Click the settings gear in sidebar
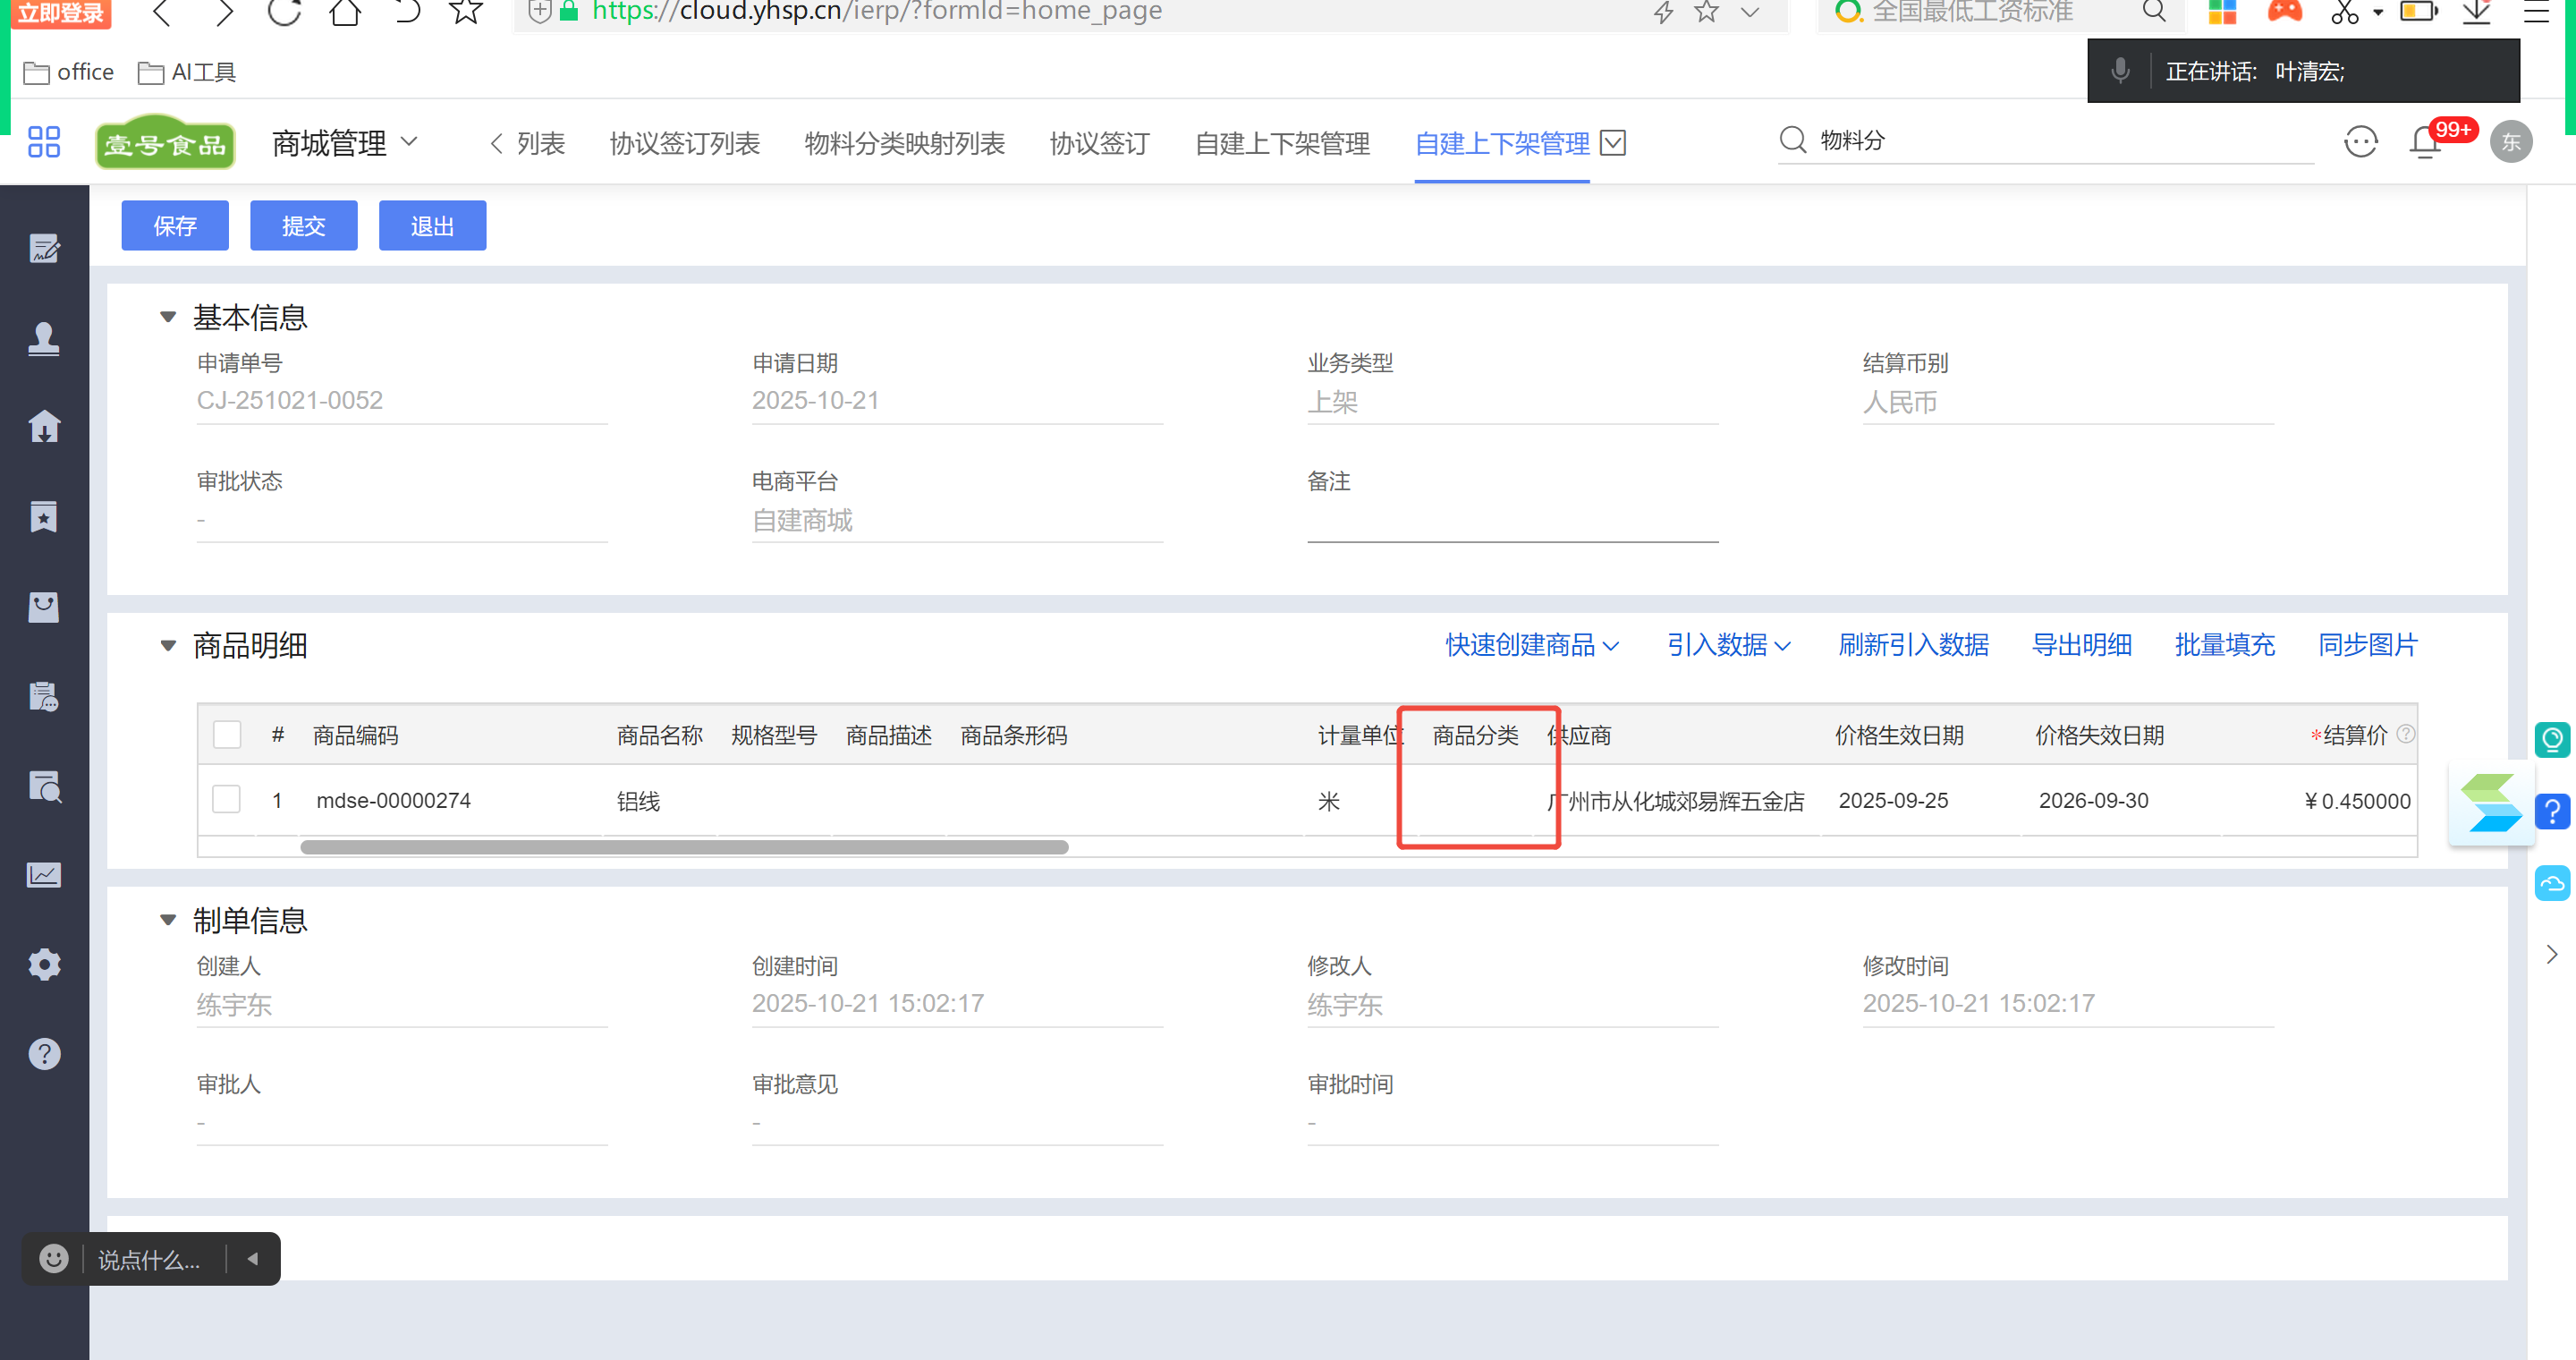2576x1360 pixels. pyautogui.click(x=44, y=964)
